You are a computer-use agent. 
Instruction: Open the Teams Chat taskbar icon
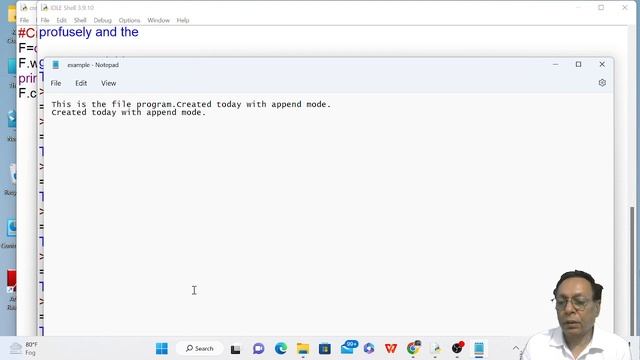pyautogui.click(x=258, y=349)
